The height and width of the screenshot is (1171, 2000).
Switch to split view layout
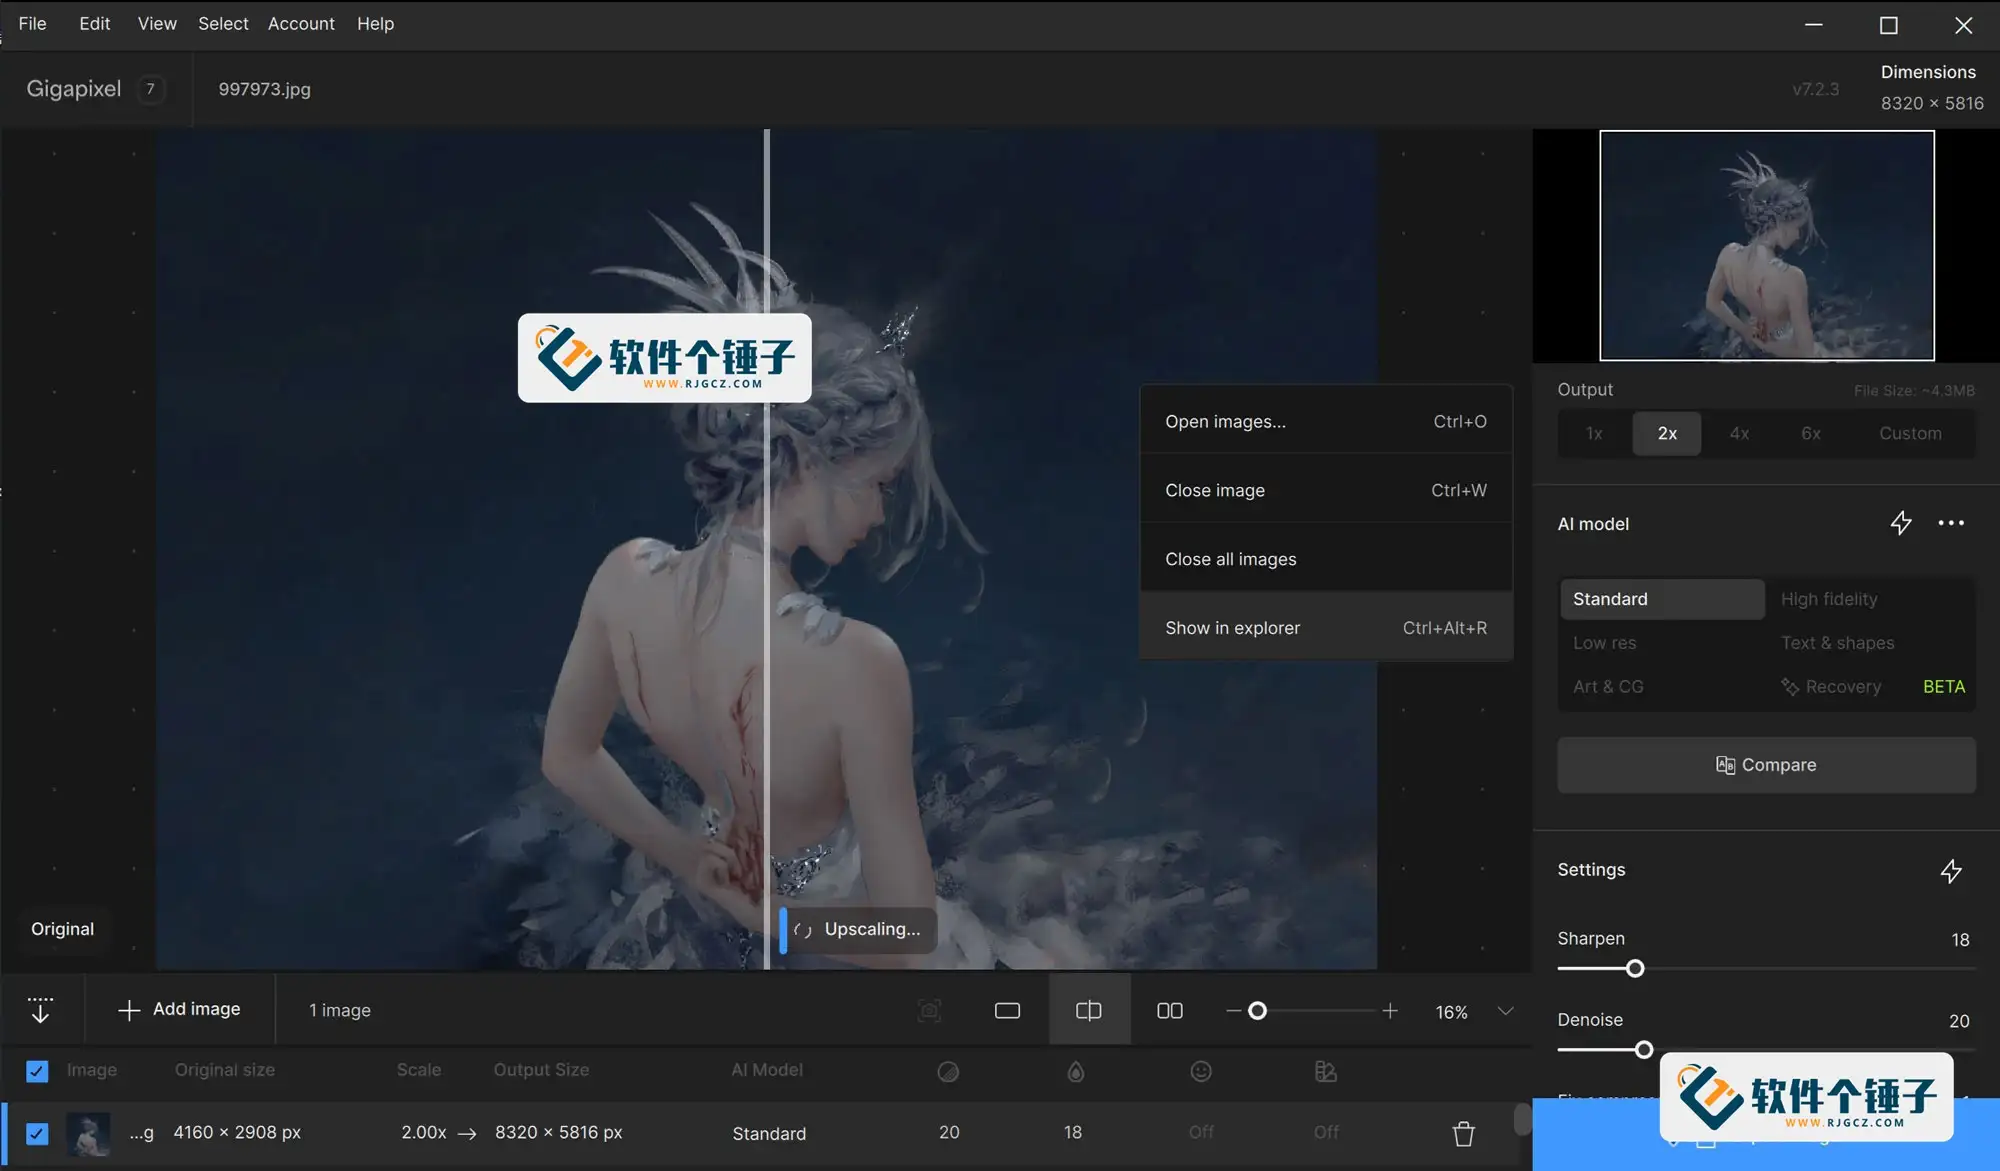tap(1089, 1011)
